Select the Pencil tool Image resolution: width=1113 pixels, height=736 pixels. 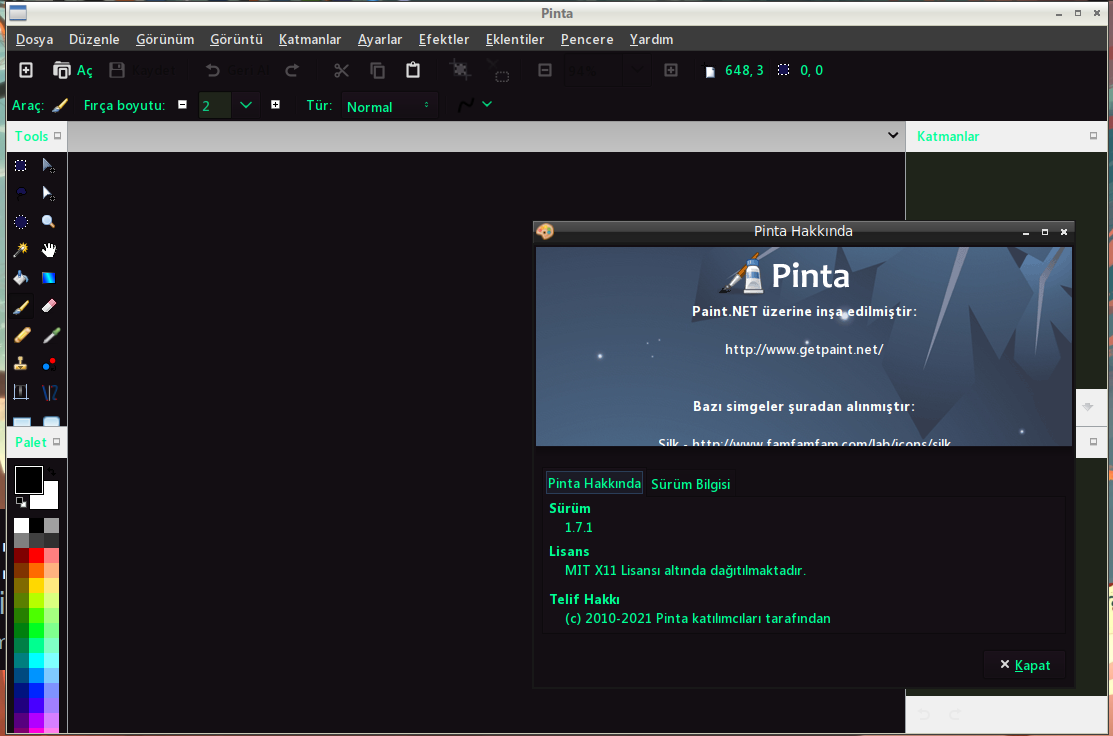pyautogui.click(x=21, y=334)
